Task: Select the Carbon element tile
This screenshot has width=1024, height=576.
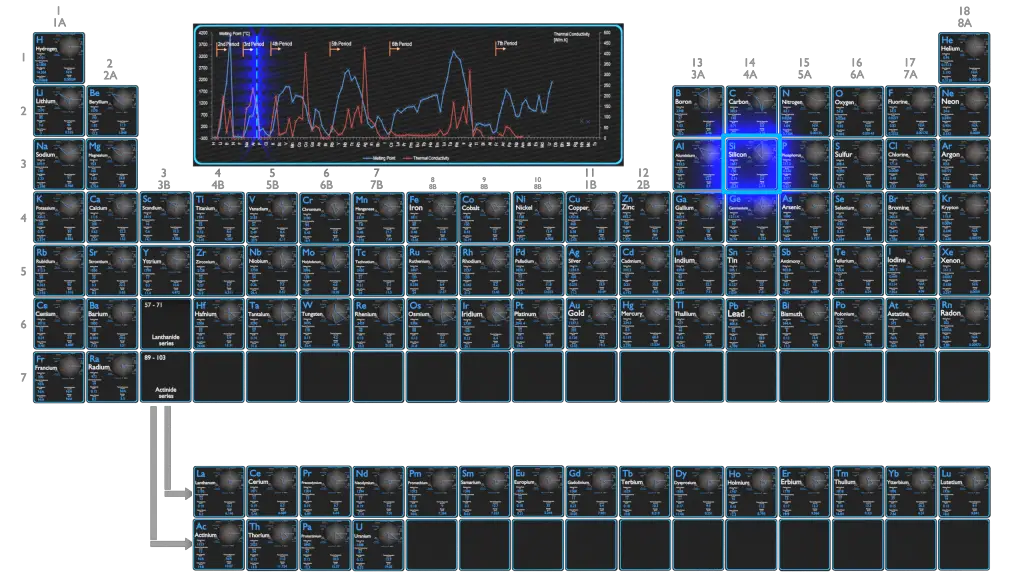Action: (x=751, y=111)
